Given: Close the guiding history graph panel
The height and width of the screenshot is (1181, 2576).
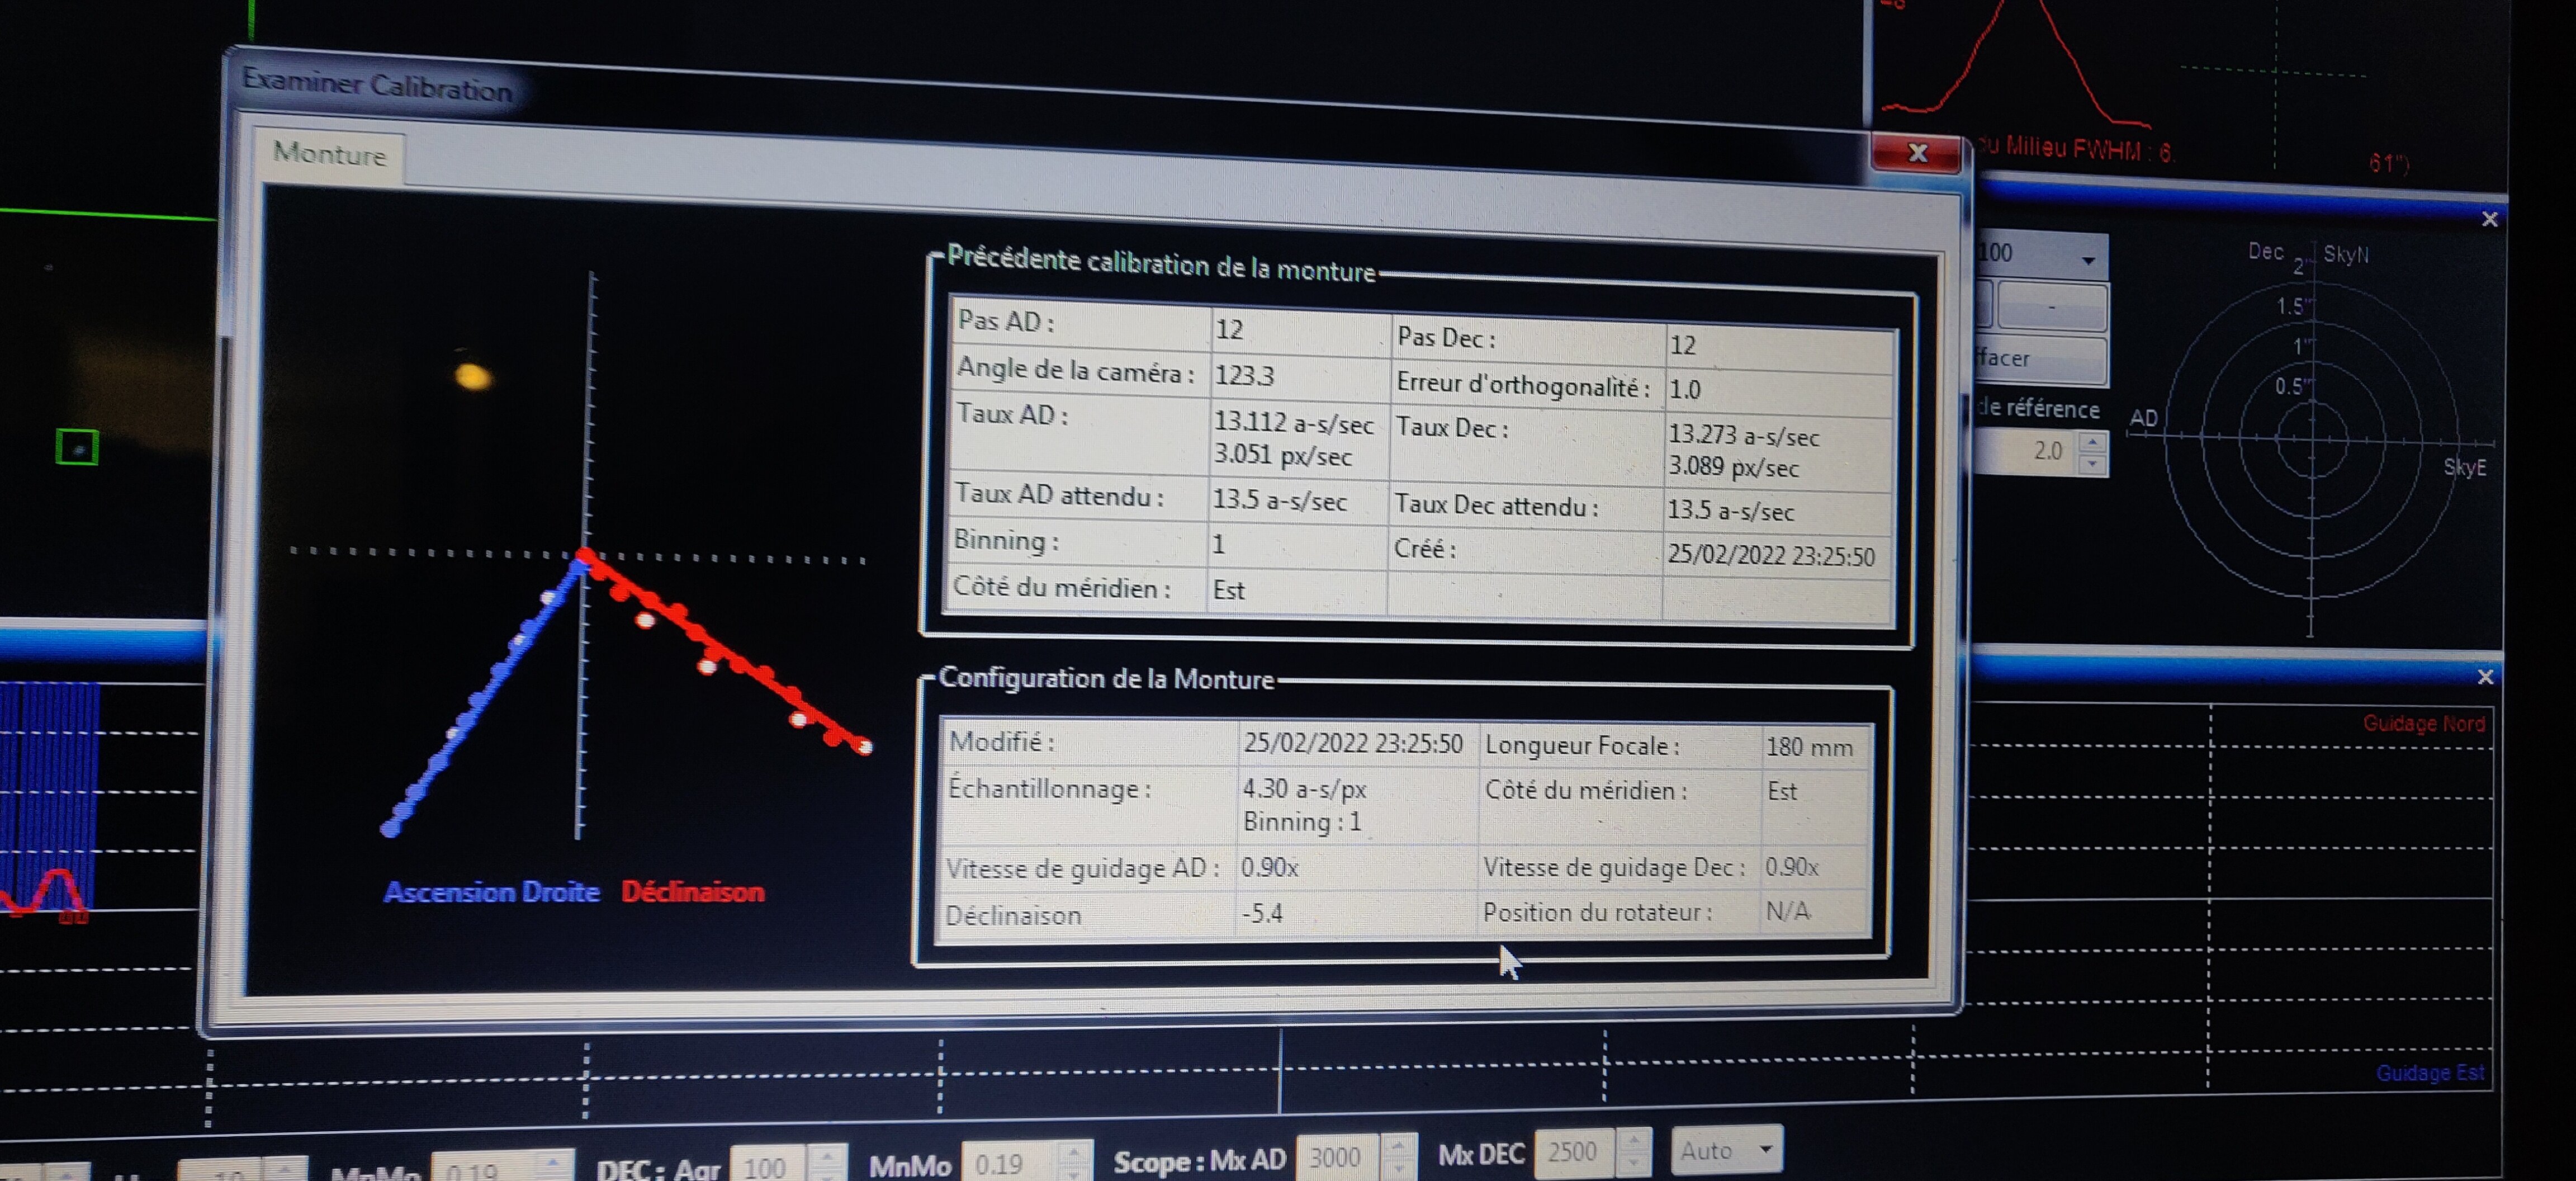Looking at the screenshot, I should [x=2485, y=677].
